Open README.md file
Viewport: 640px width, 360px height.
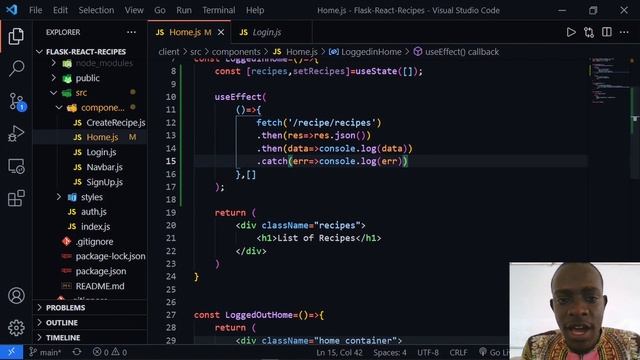point(100,286)
